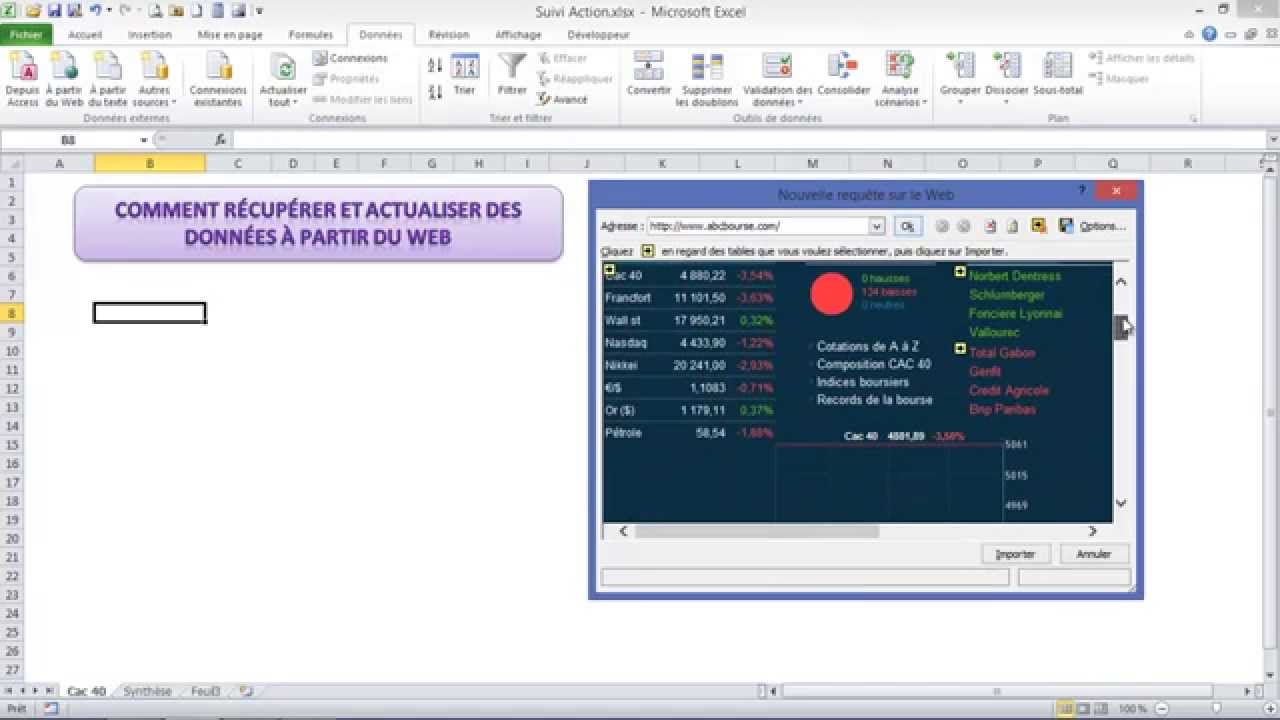Click the Depuis Access icon
The image size is (1280, 720).
point(22,80)
